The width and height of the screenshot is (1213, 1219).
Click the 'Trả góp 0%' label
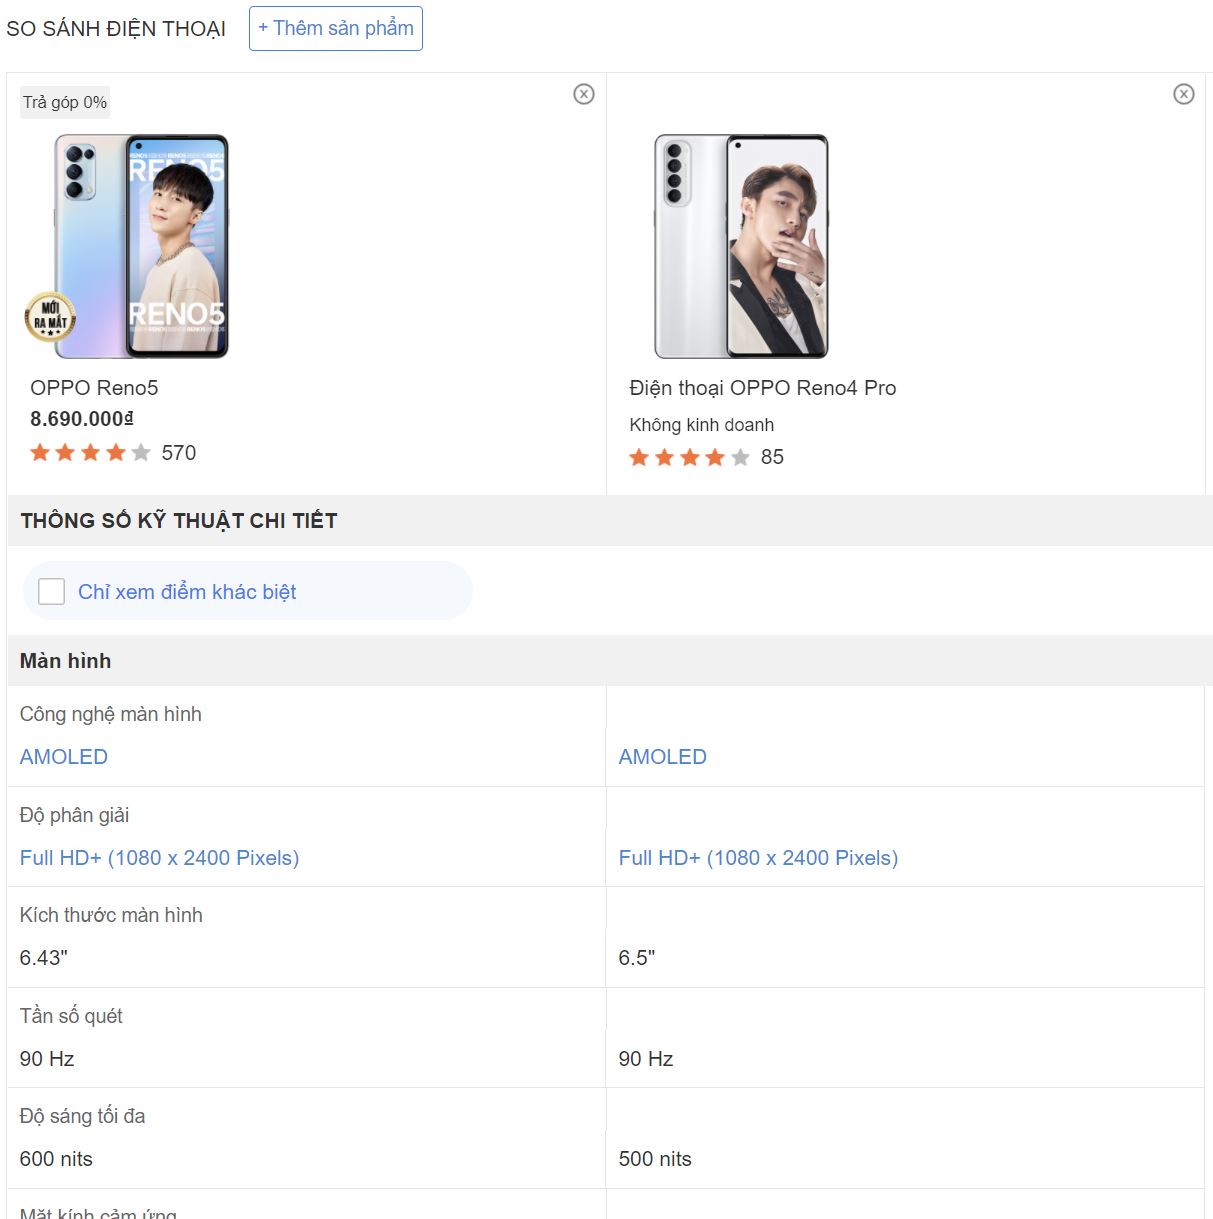click(65, 102)
